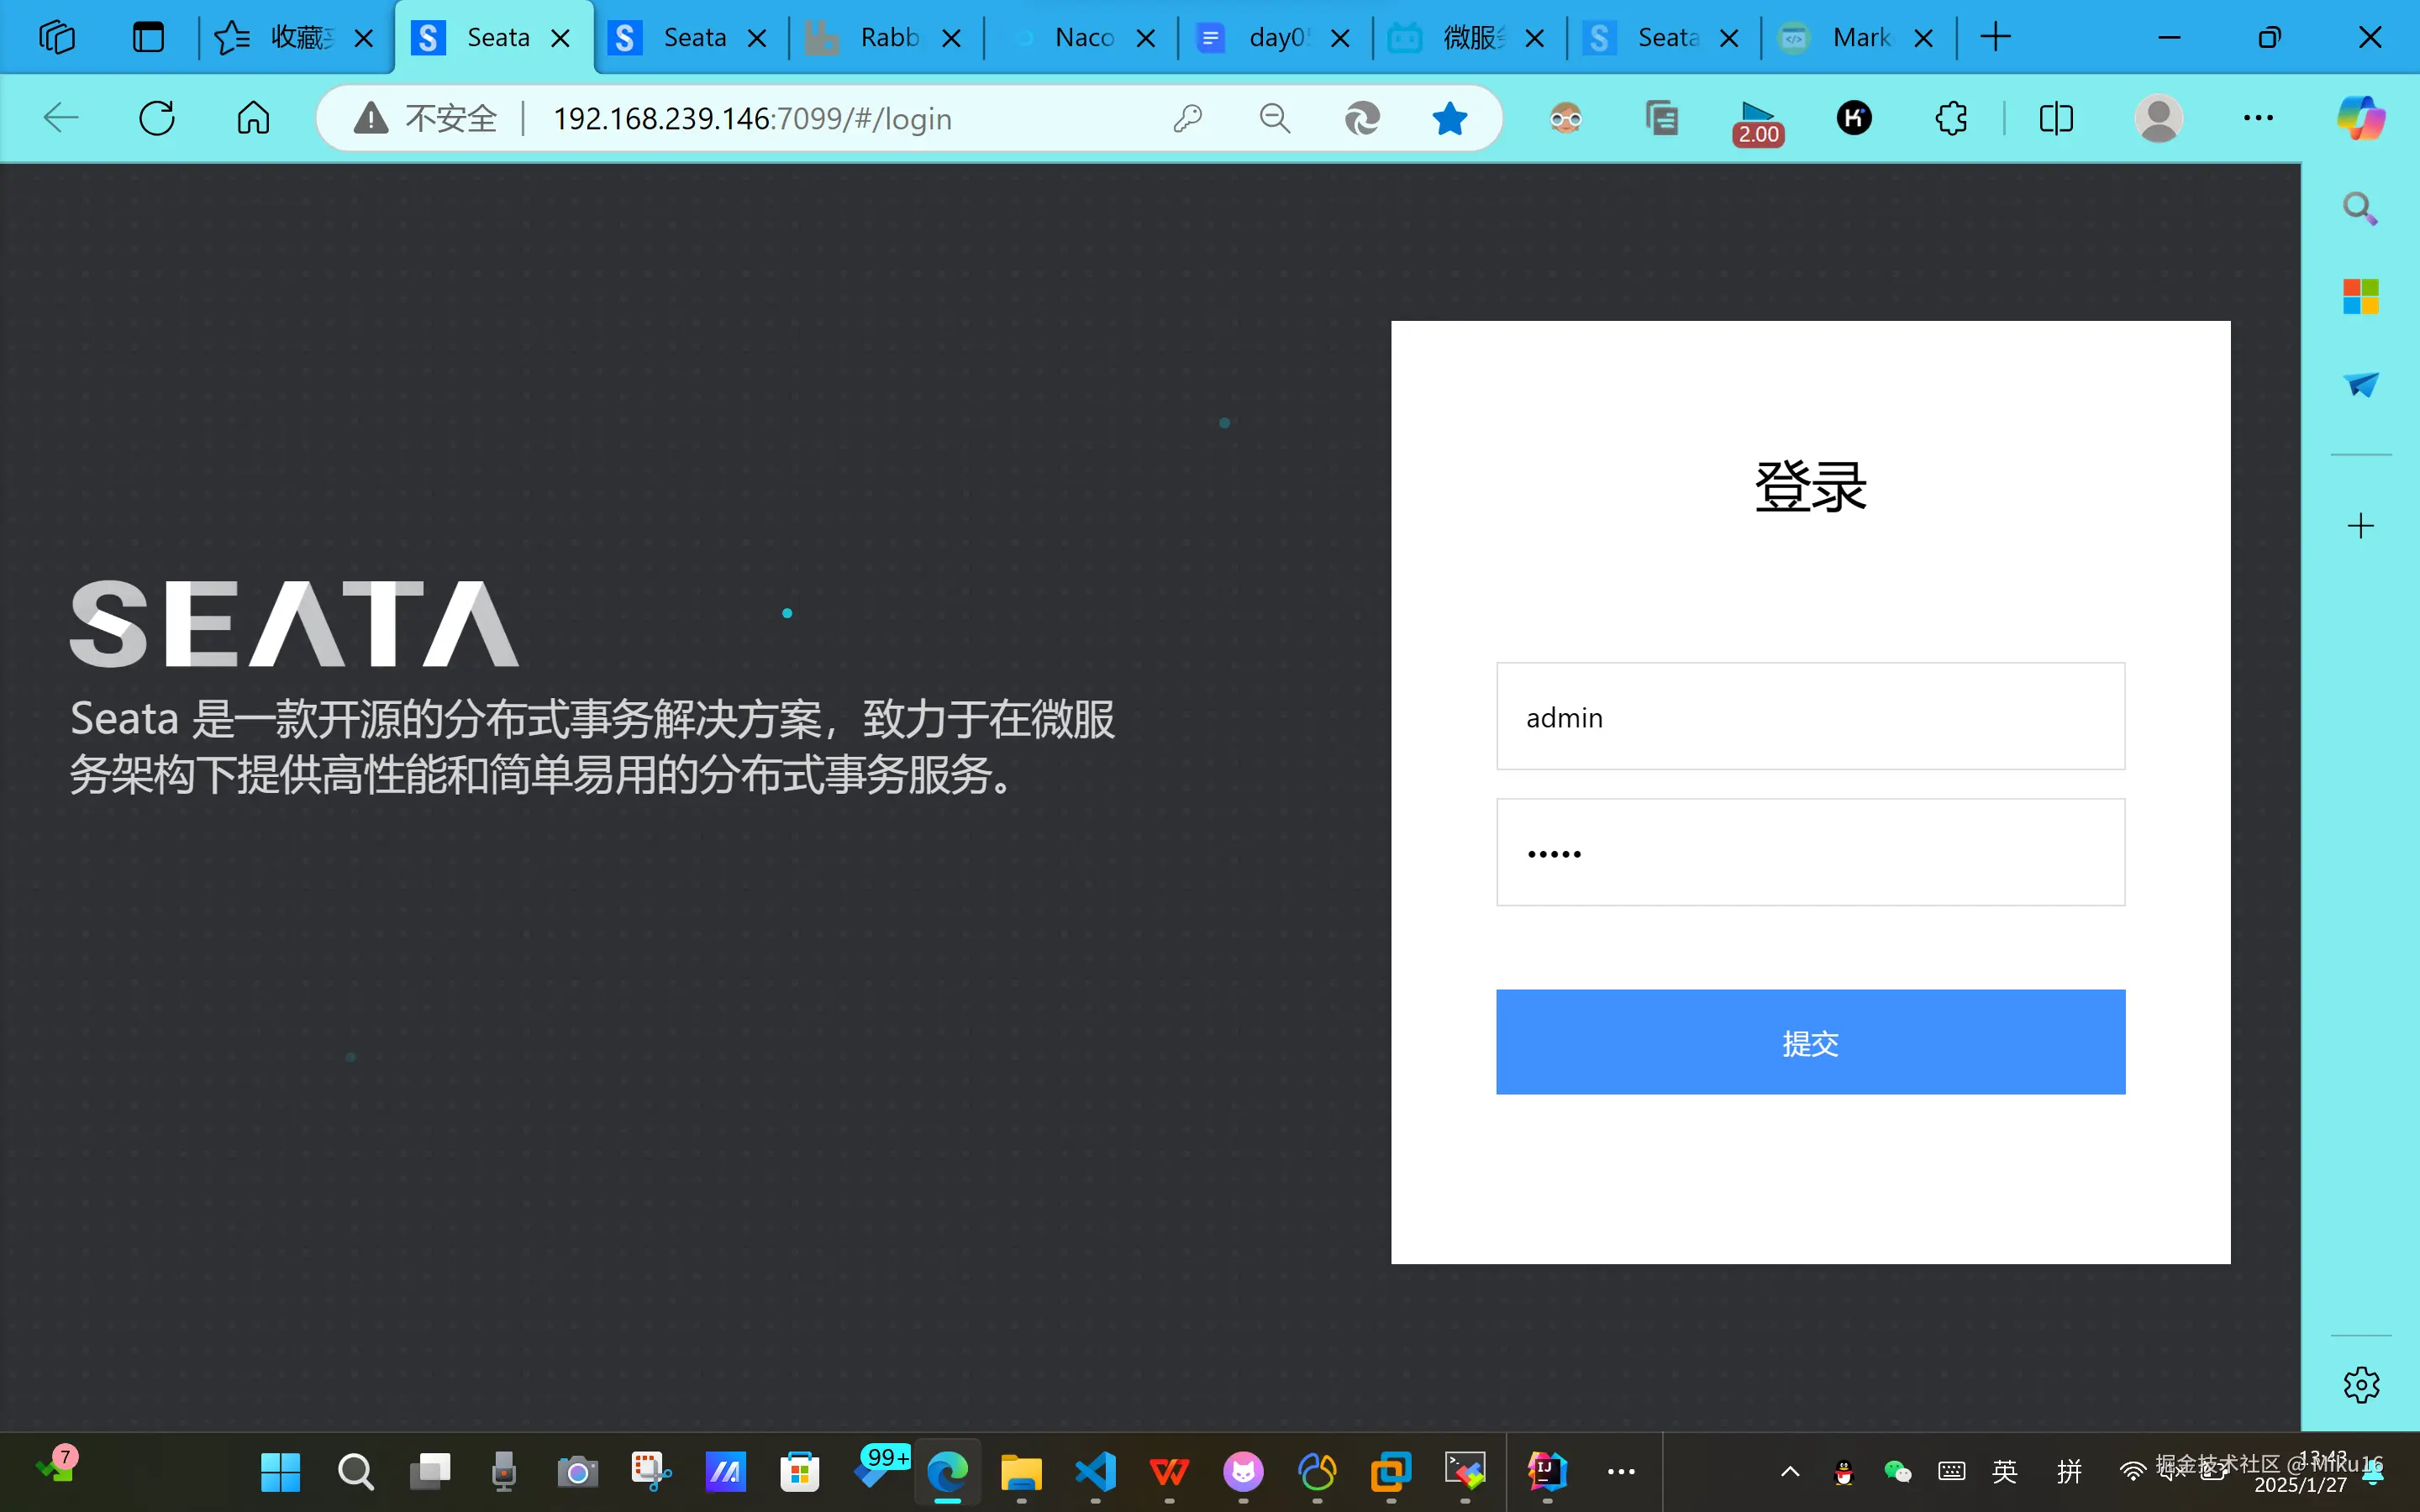Refresh the page with reload icon
Image resolution: width=2420 pixels, height=1512 pixels.
[x=157, y=118]
